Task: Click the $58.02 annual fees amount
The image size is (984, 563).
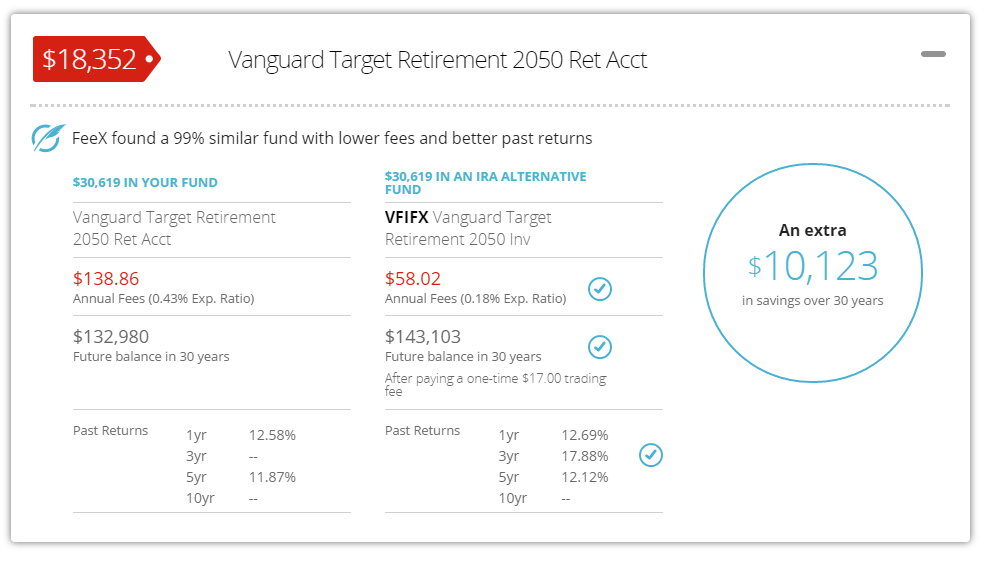Action: tap(413, 279)
